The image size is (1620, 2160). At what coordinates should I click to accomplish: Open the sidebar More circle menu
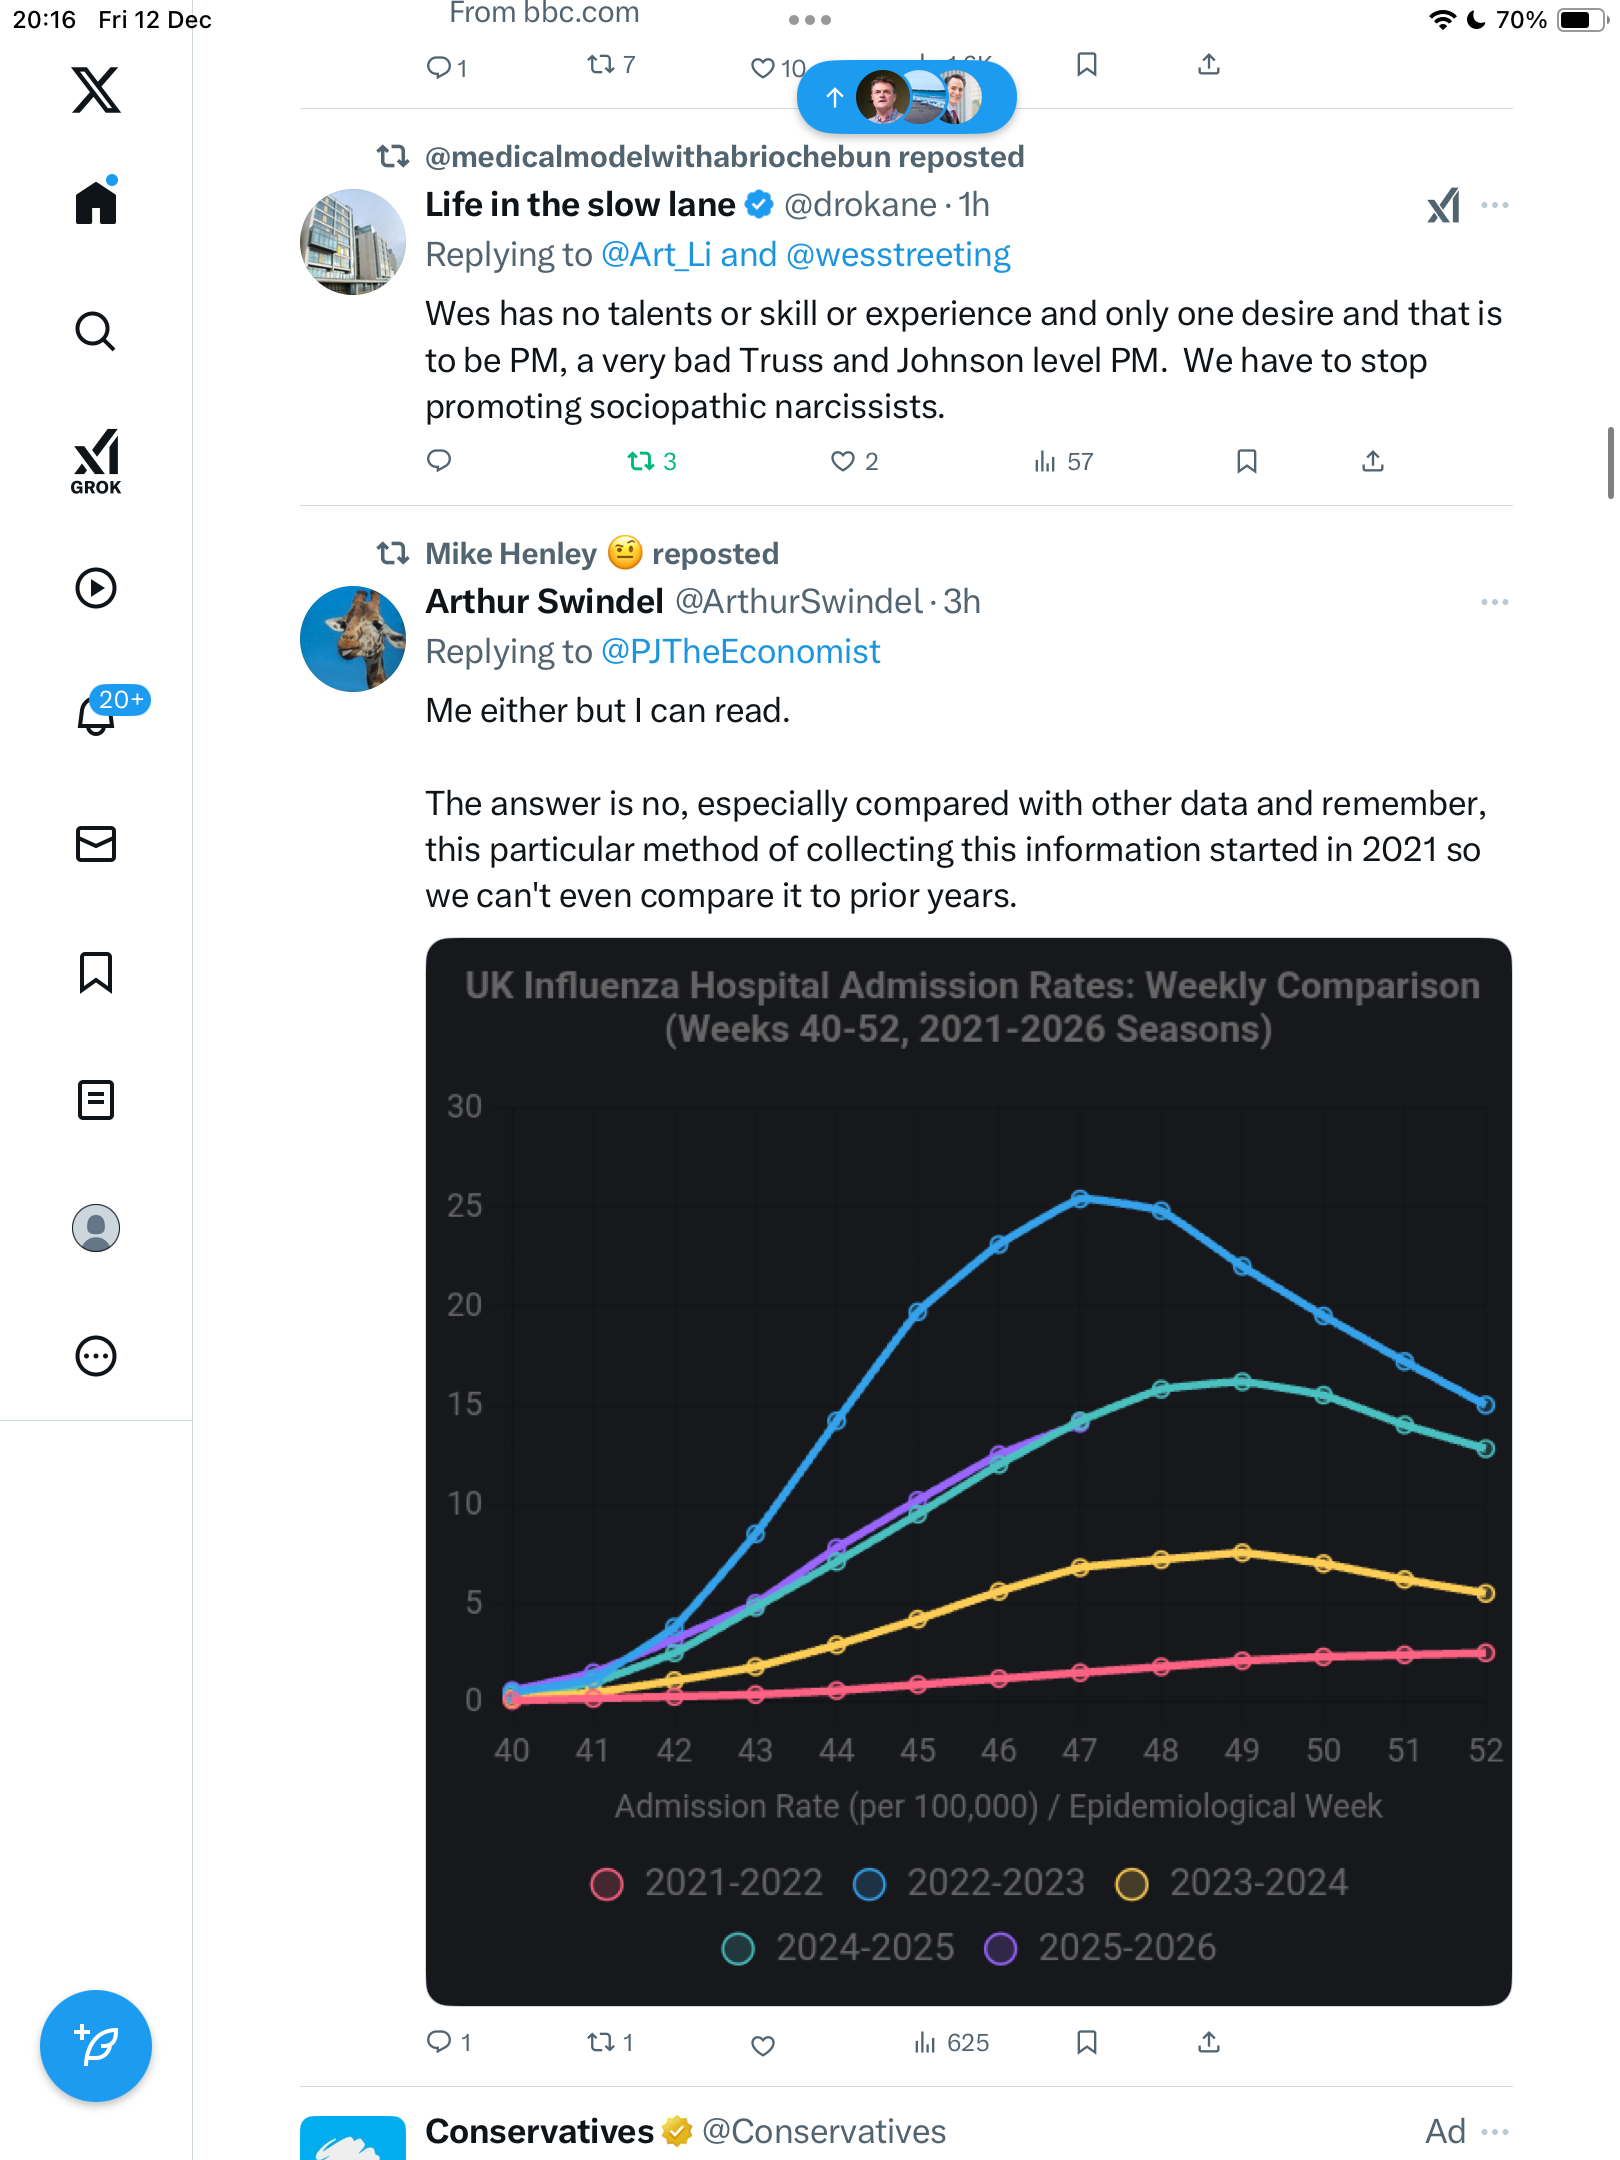(96, 1356)
